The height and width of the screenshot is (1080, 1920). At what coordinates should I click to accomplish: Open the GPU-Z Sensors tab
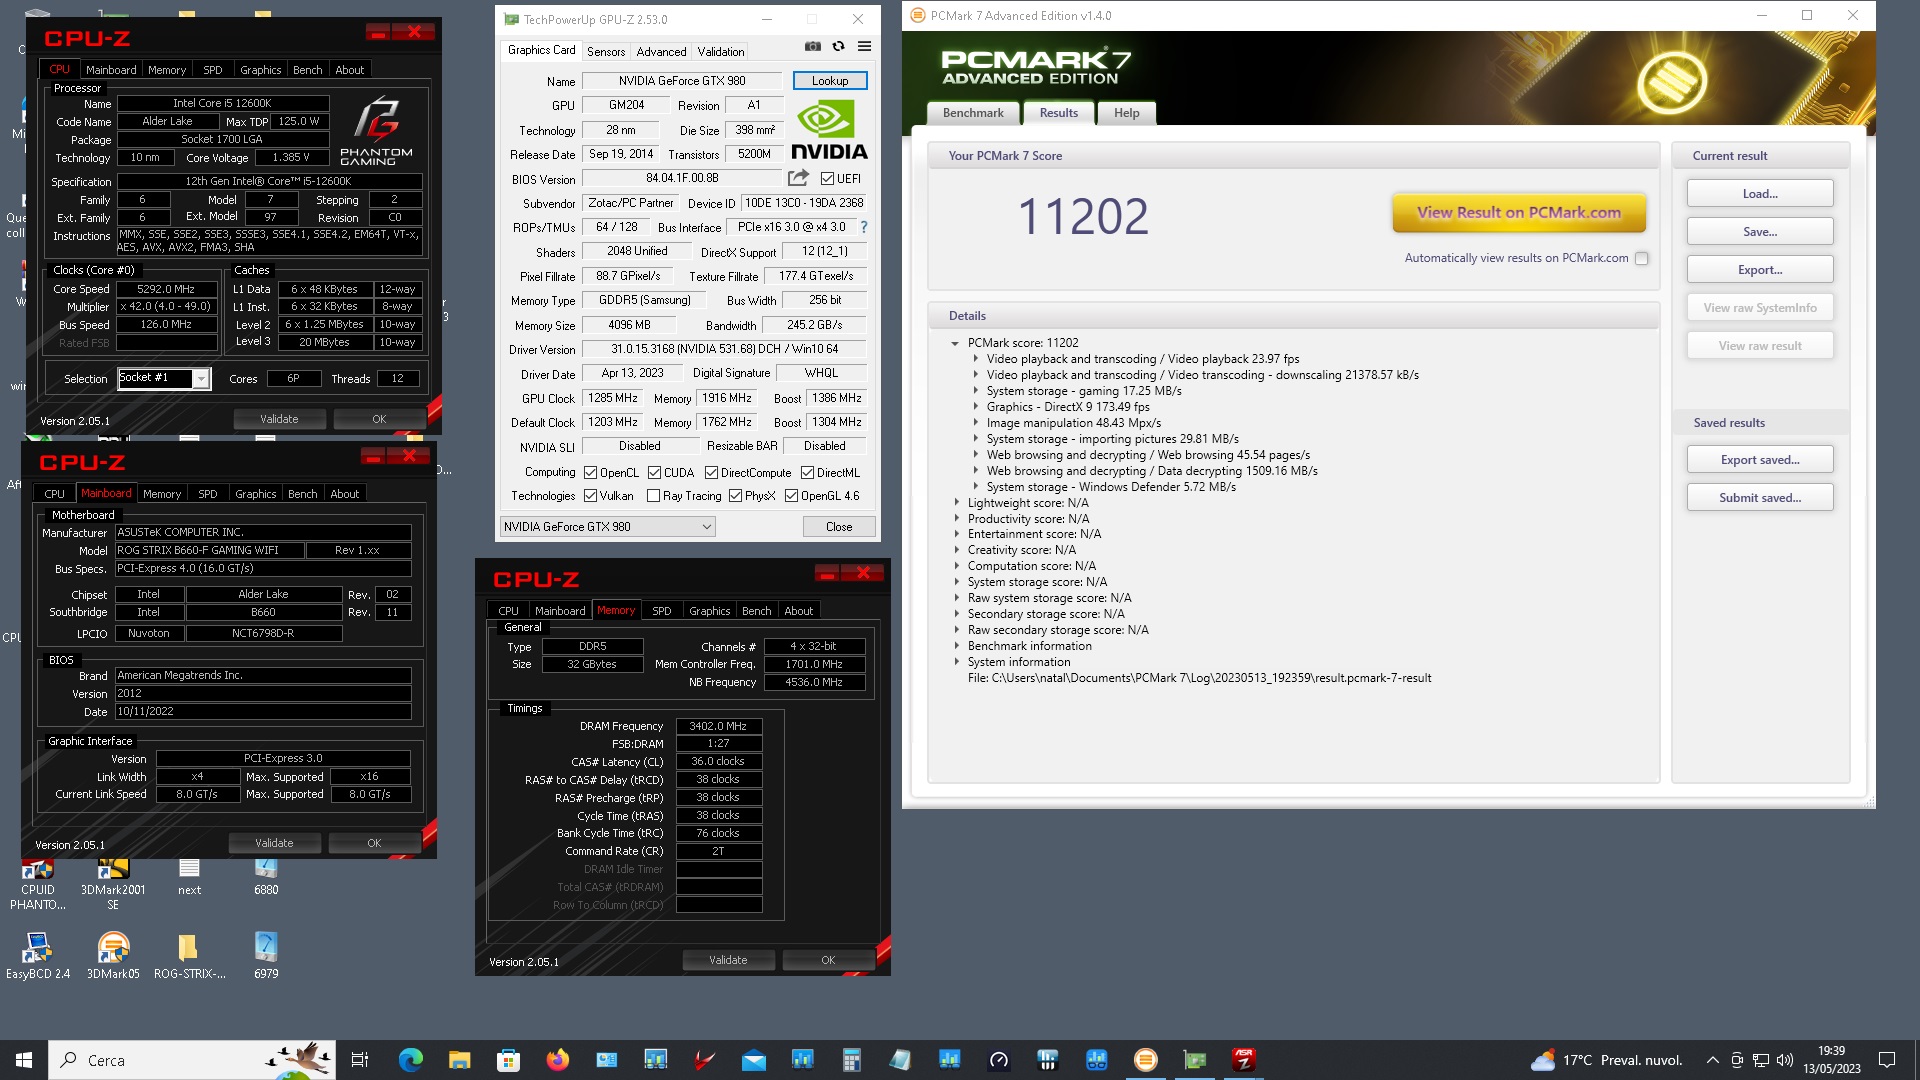tap(606, 51)
